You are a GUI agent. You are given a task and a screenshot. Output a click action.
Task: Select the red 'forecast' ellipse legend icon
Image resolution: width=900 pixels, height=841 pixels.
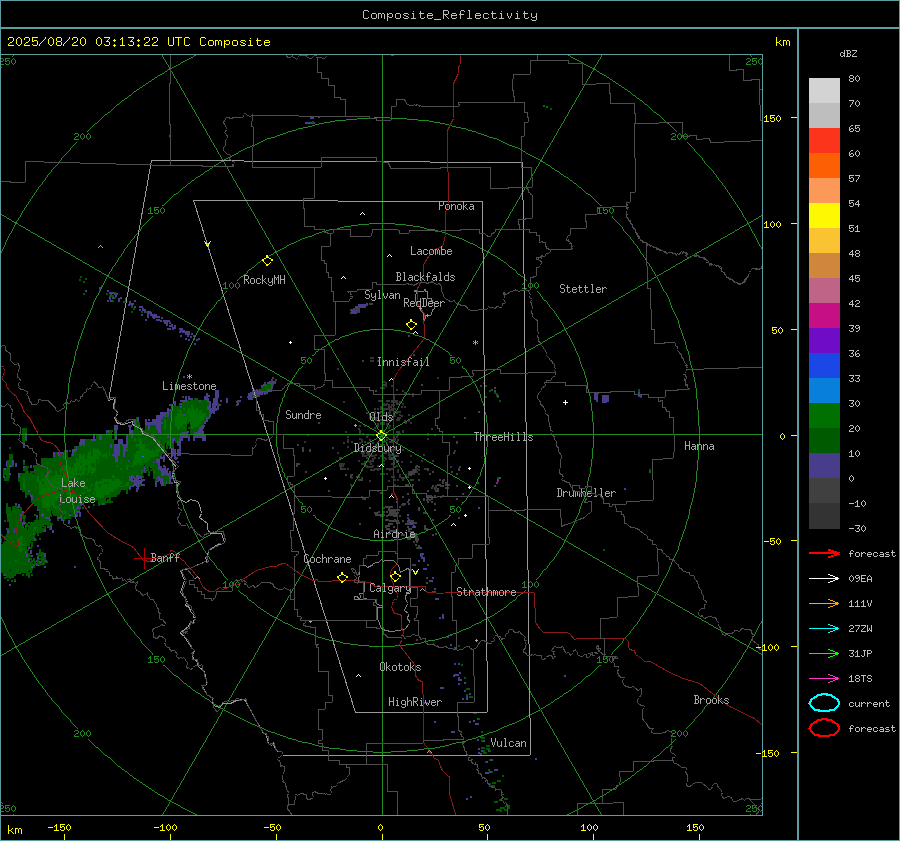[x=824, y=728]
